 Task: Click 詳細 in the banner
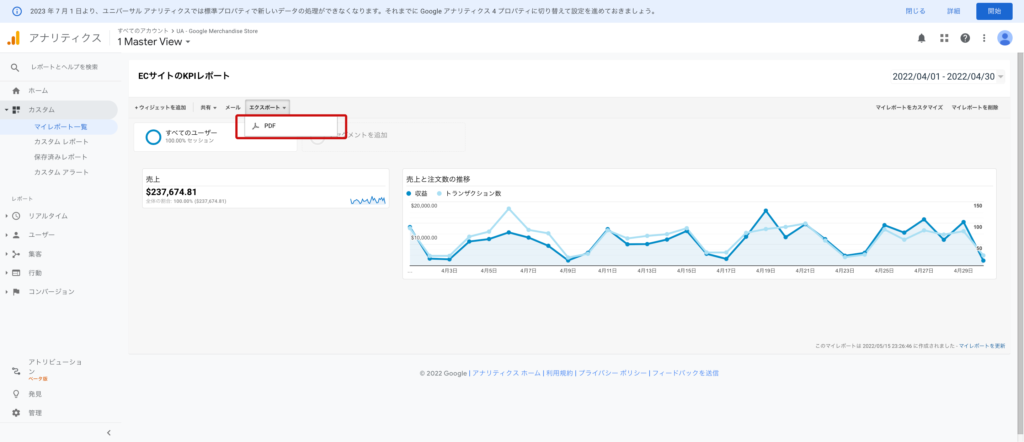953,11
